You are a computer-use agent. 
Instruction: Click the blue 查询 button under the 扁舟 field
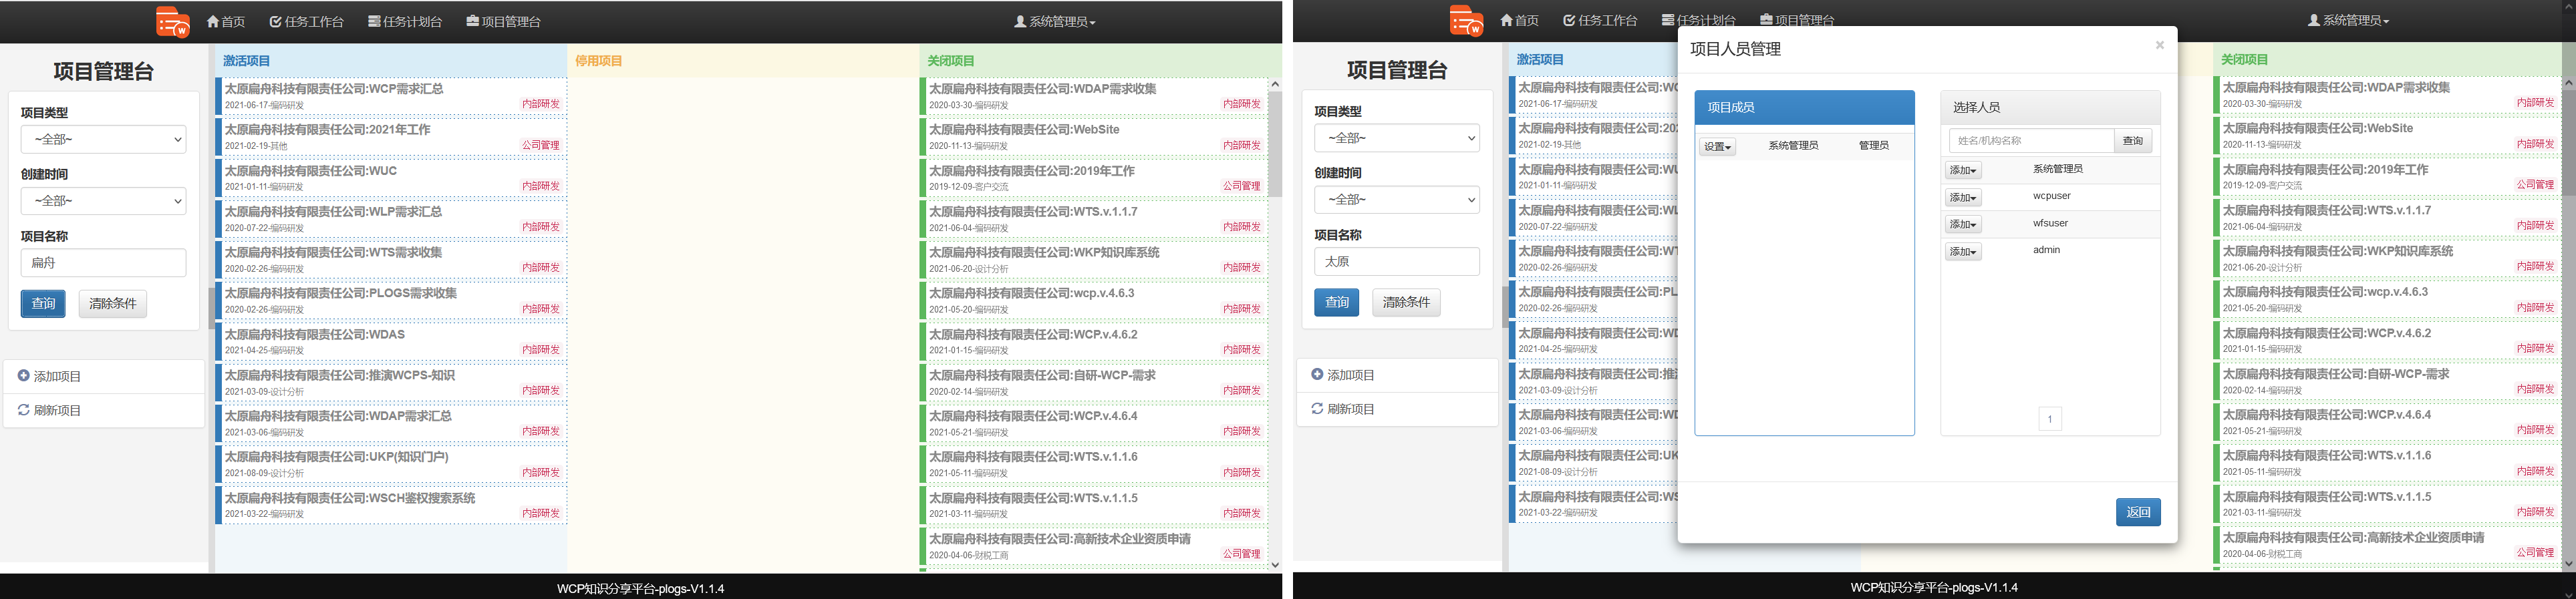pyautogui.click(x=43, y=304)
